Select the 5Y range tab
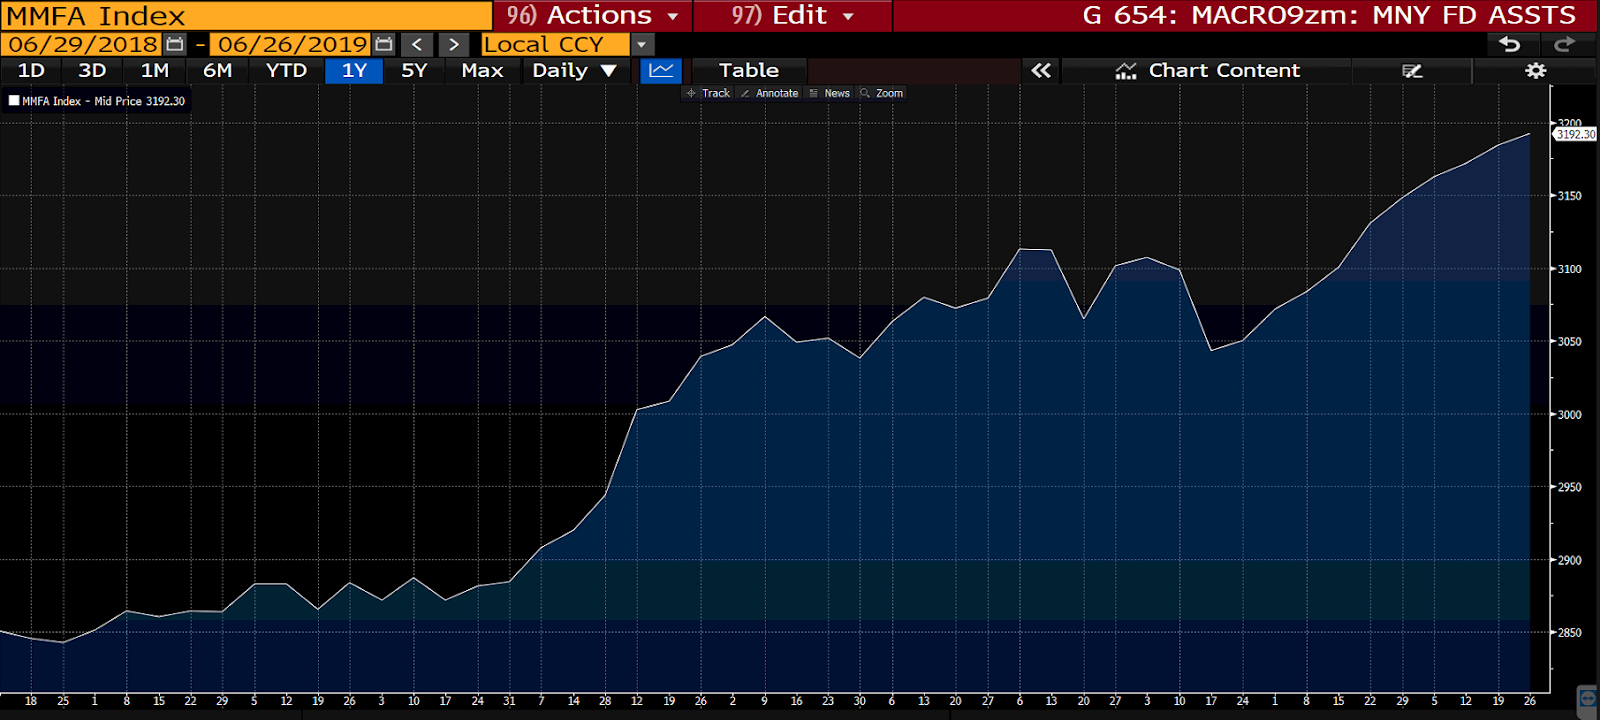This screenshot has height=720, width=1600. 414,70
